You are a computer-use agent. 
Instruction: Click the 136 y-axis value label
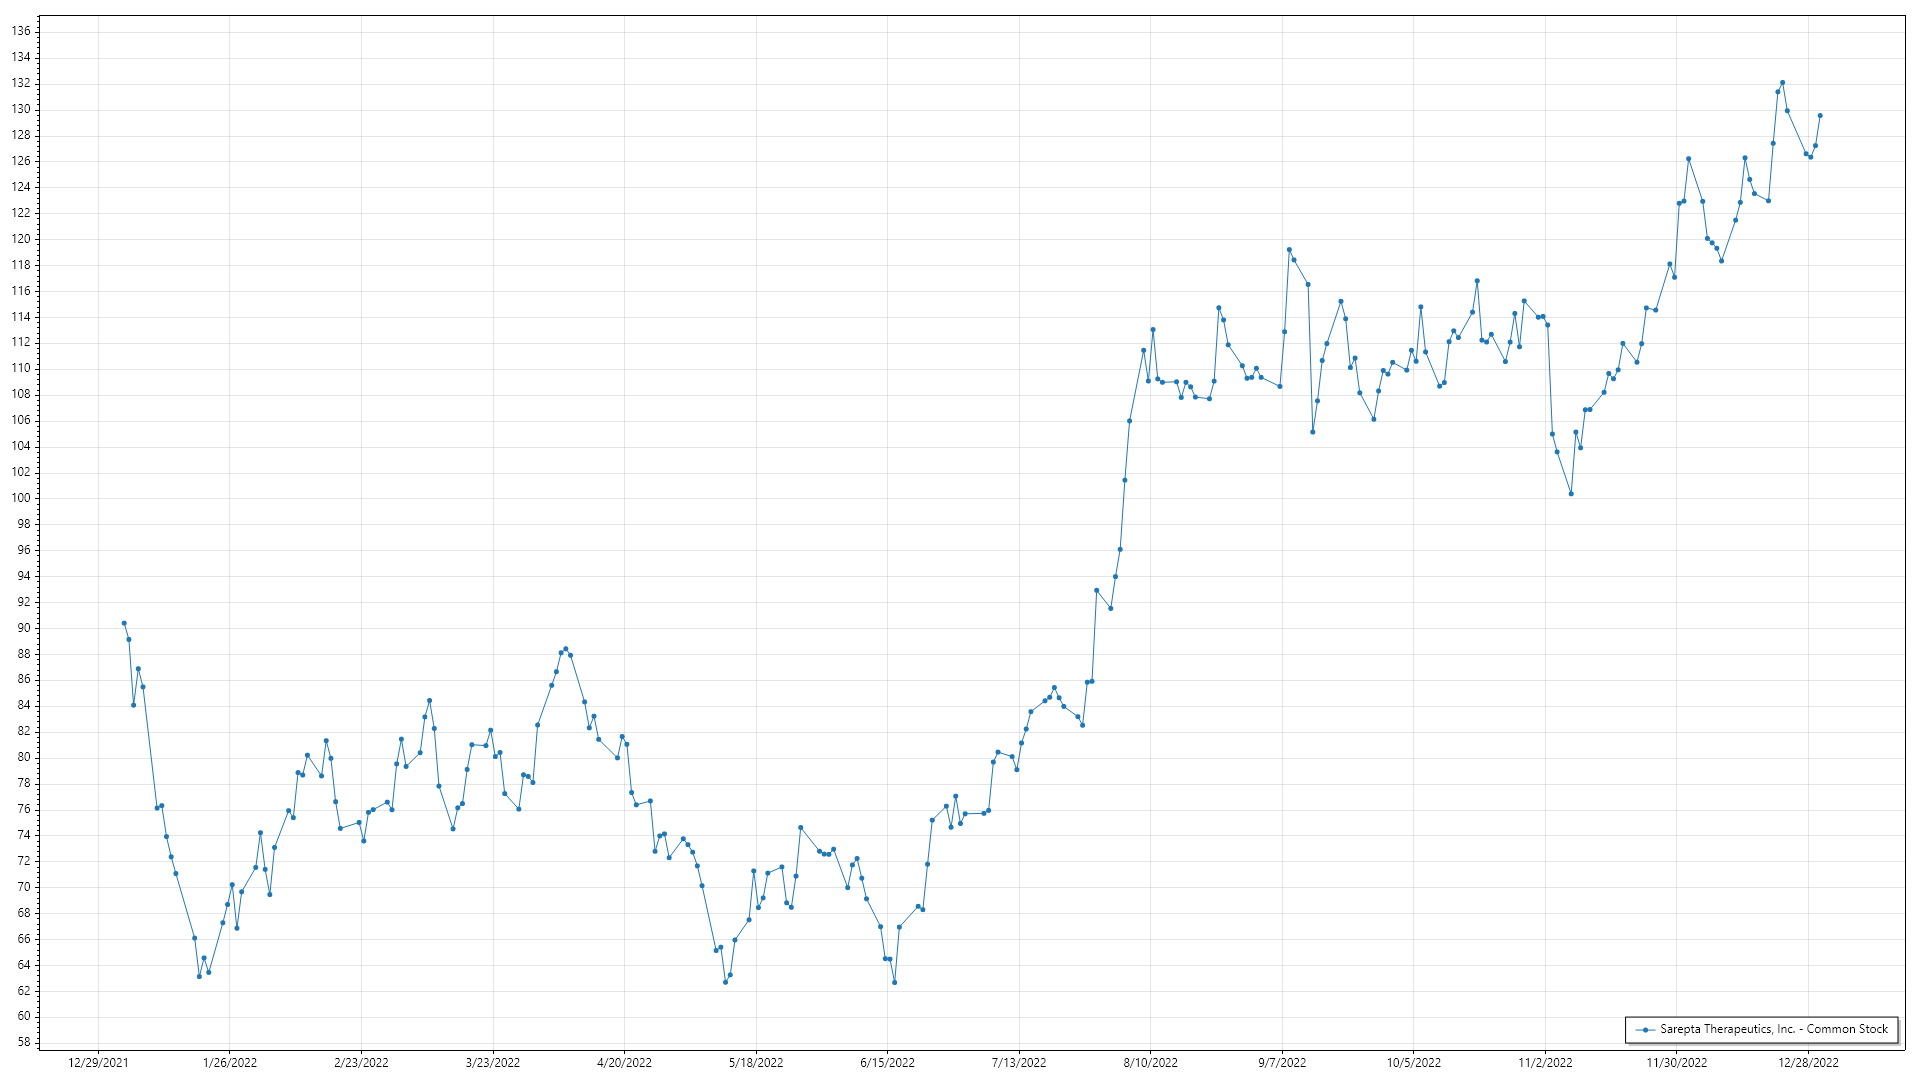[21, 31]
